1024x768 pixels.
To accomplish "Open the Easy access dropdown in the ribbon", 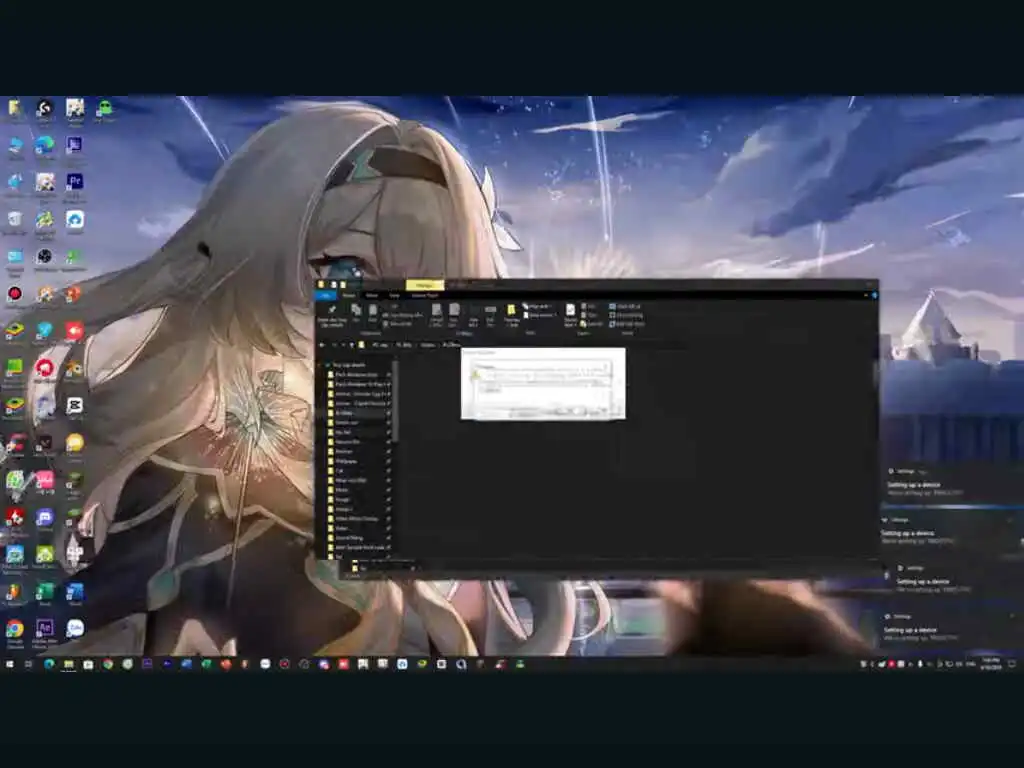I will [540, 315].
